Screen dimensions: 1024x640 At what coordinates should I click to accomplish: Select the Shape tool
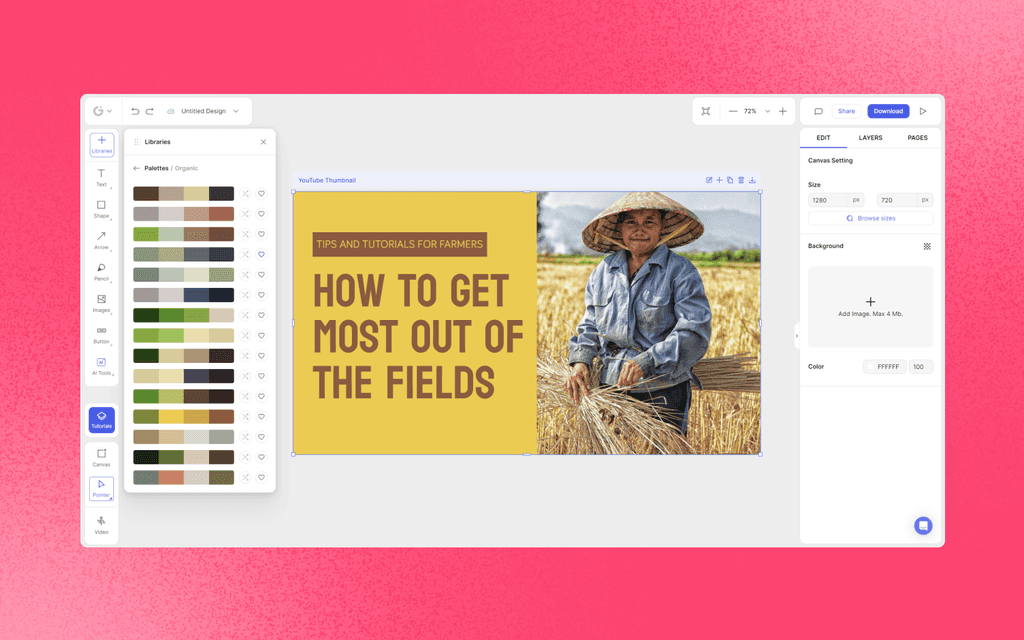pyautogui.click(x=101, y=209)
